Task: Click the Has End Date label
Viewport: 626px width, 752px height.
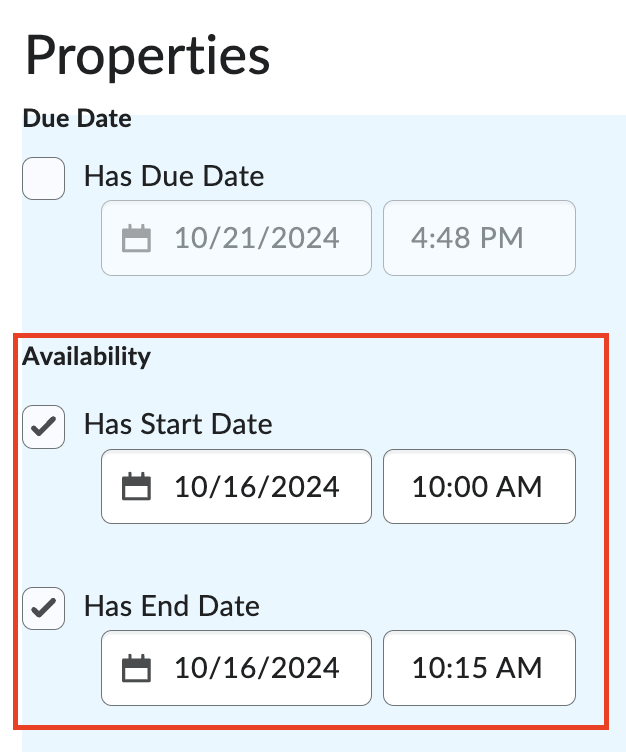Action: [x=172, y=606]
